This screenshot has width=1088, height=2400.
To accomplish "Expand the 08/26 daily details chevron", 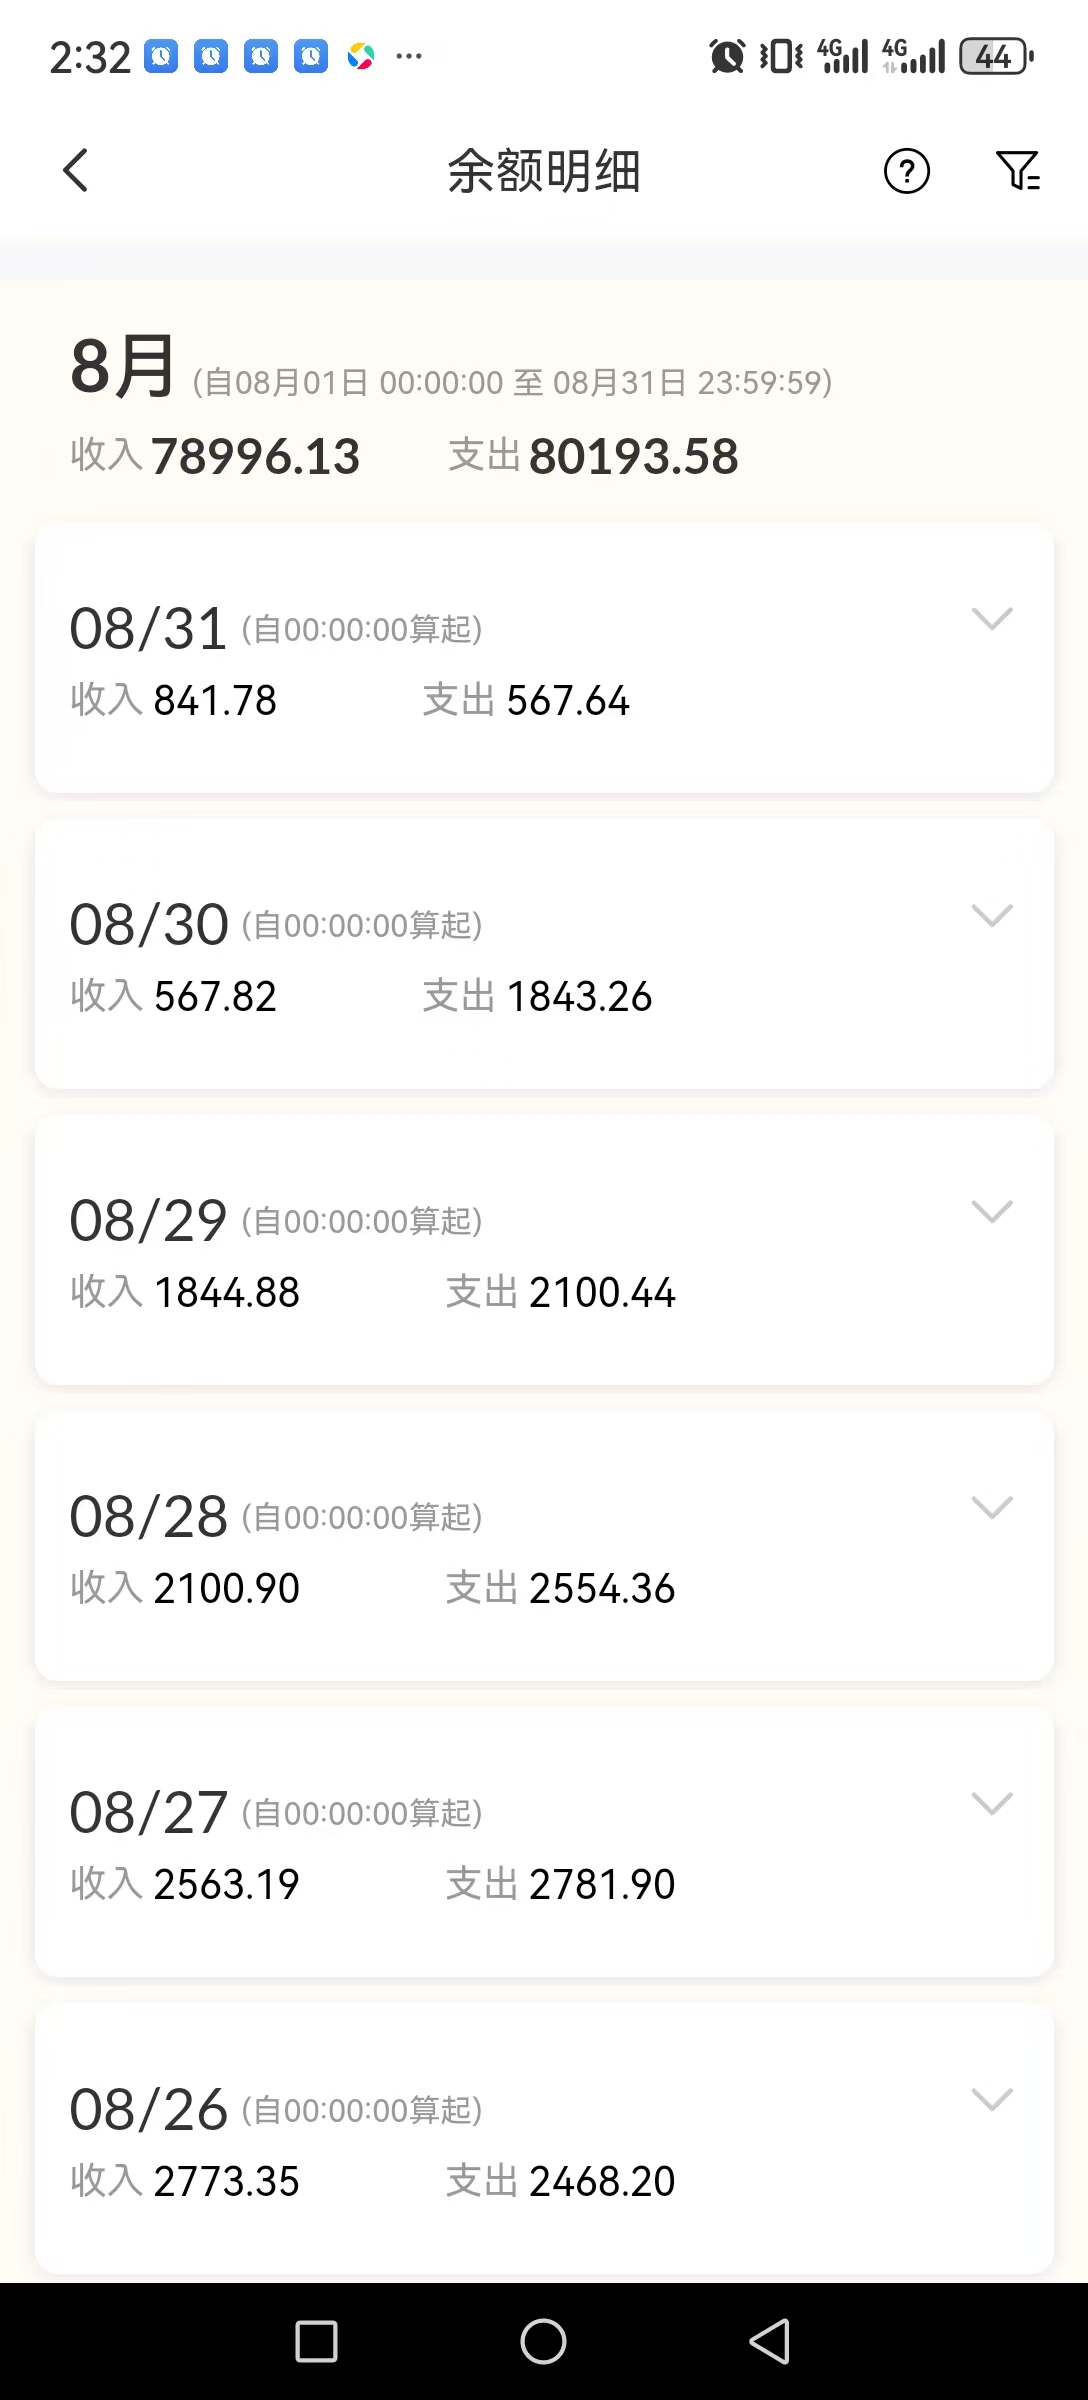I will [x=992, y=2099].
